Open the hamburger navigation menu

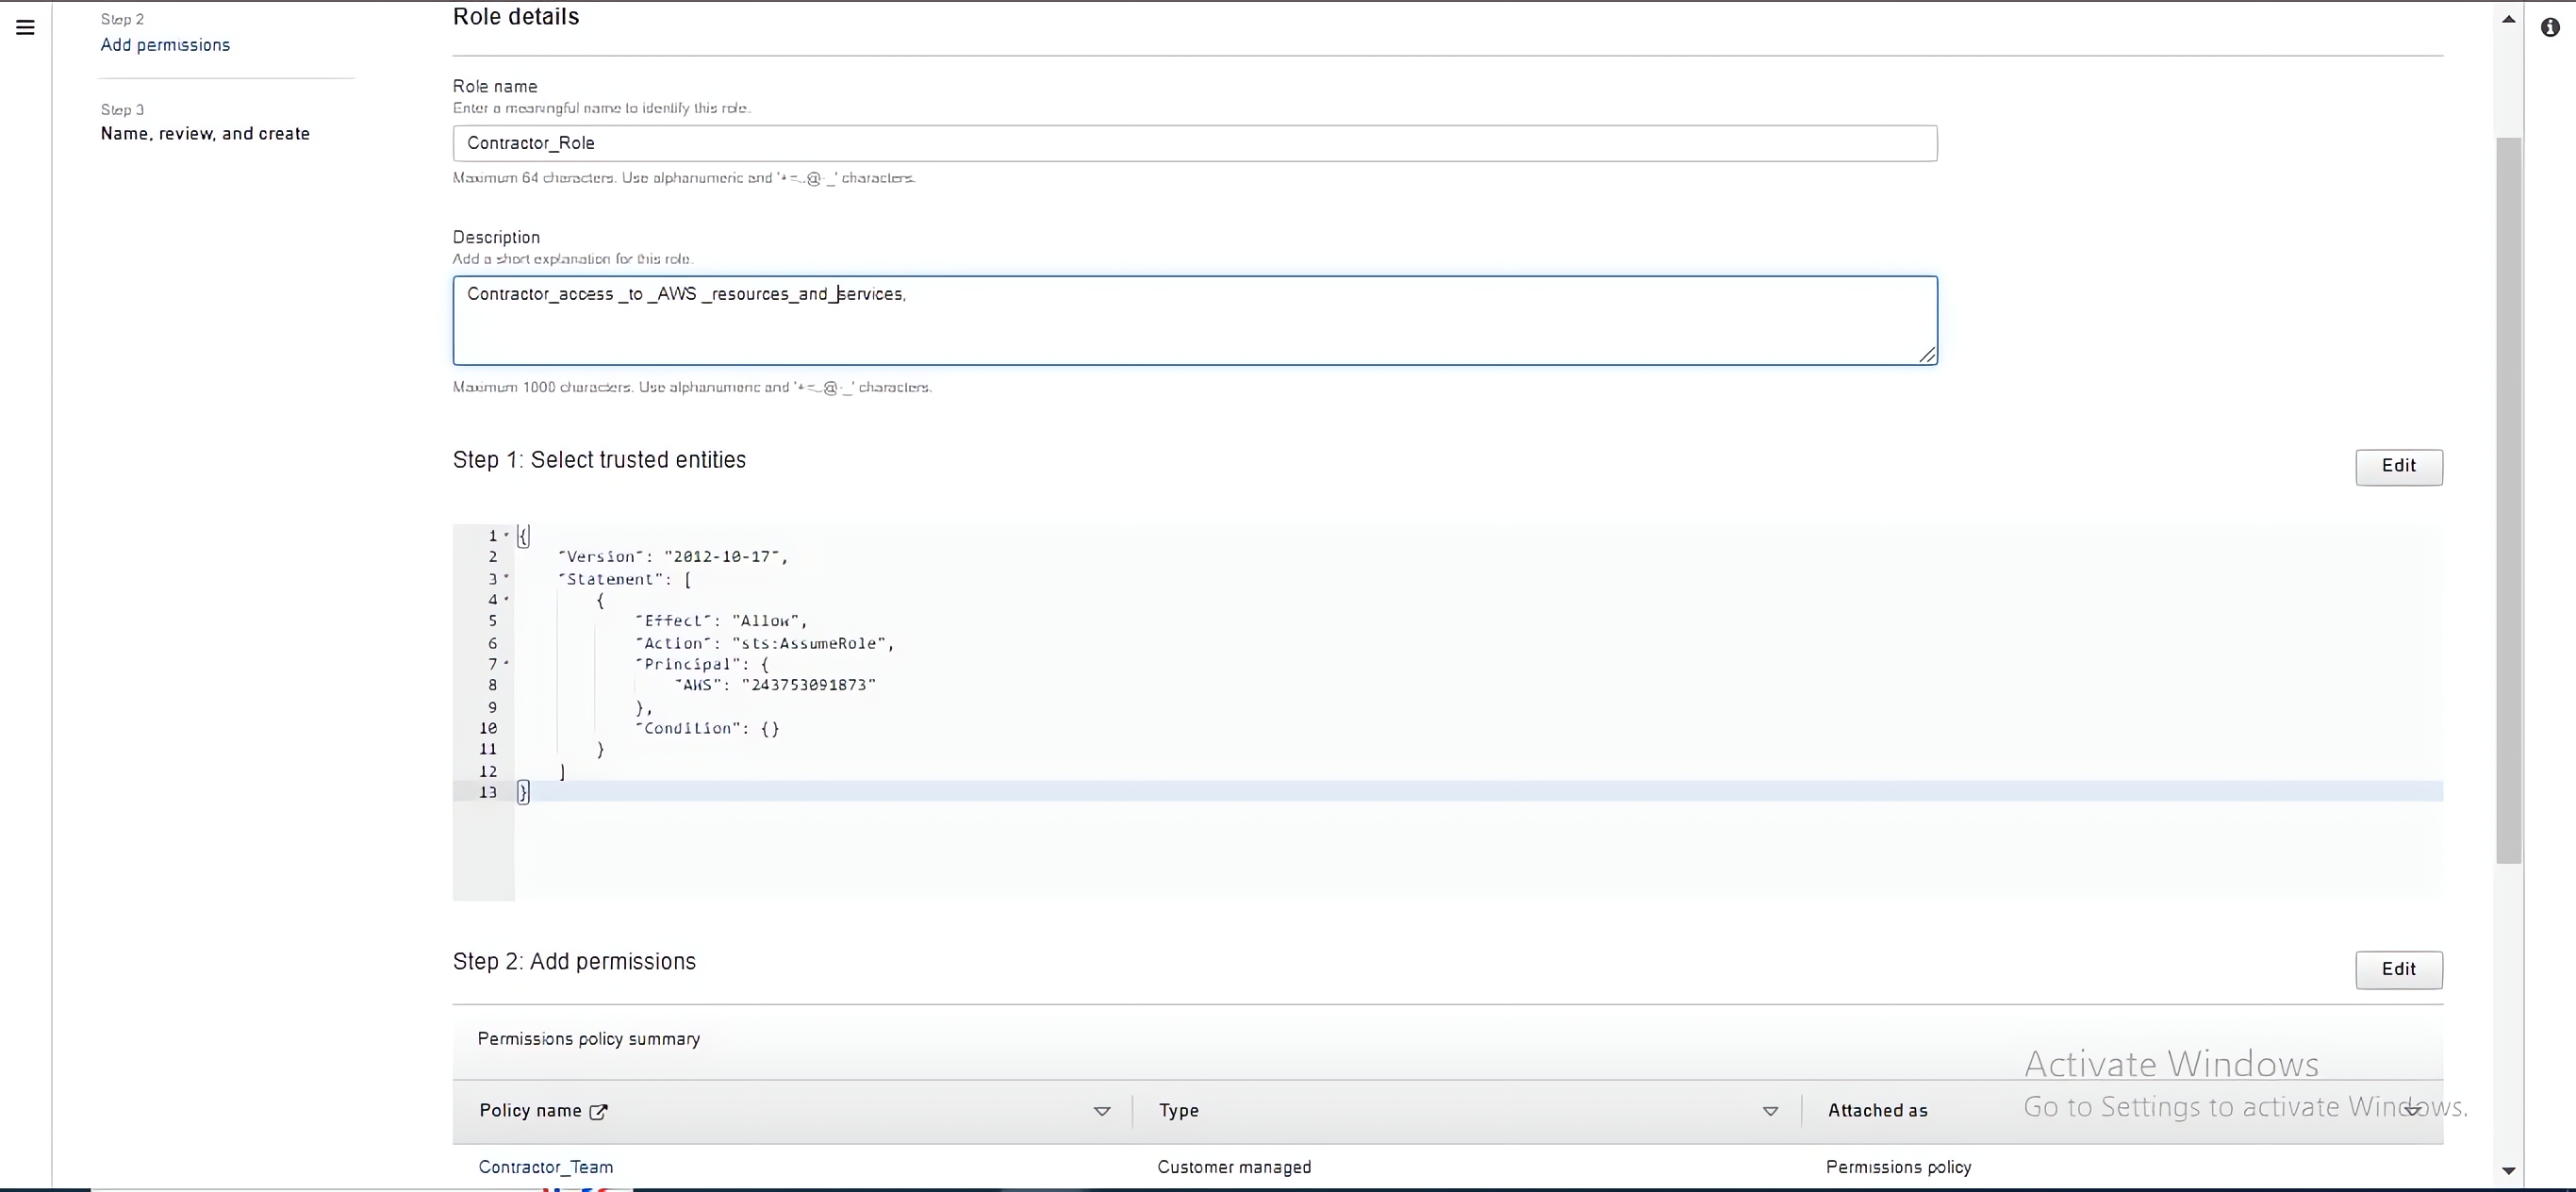tap(26, 27)
